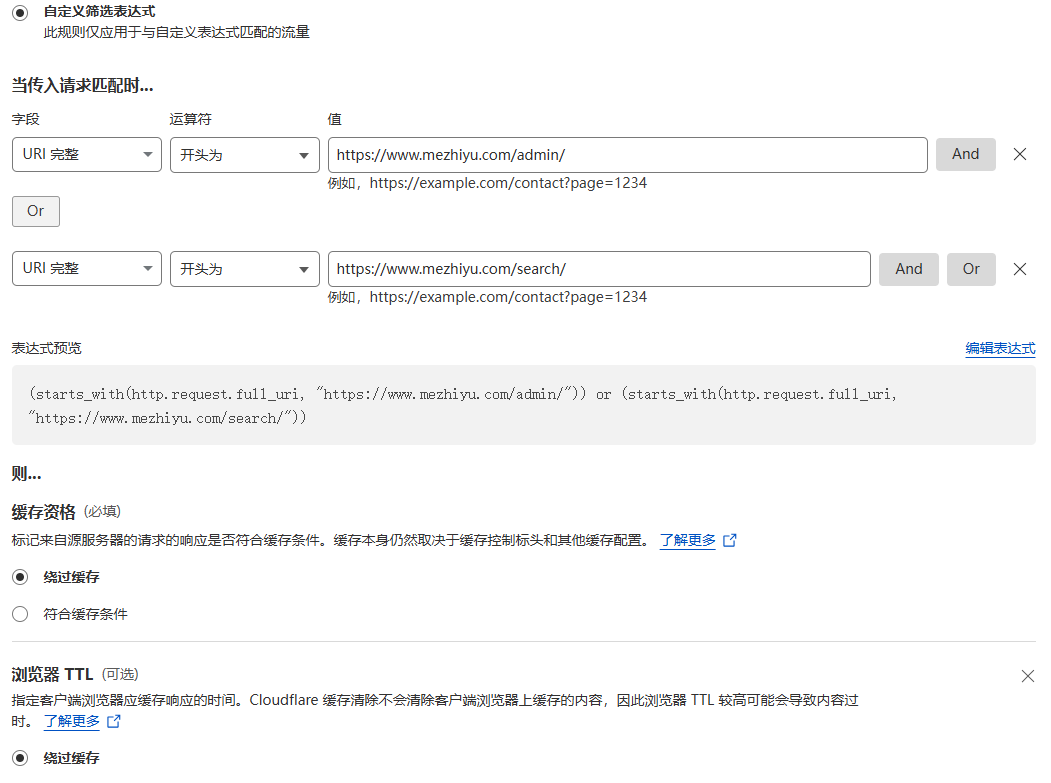Viewport: 1051px width, 783px height.
Task: Click And button after the admin URL
Action: pos(965,154)
